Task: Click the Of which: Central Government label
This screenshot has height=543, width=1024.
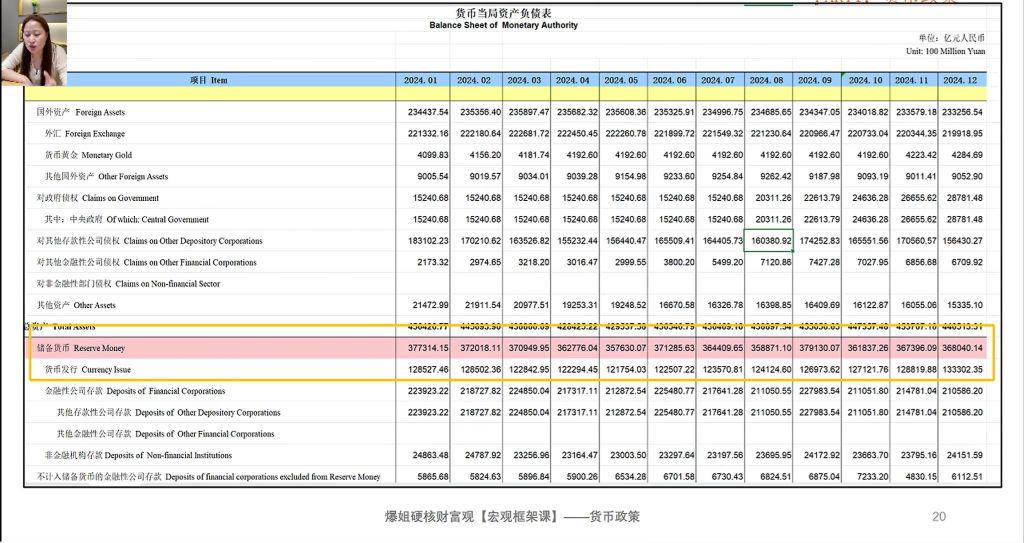Action: coord(127,220)
